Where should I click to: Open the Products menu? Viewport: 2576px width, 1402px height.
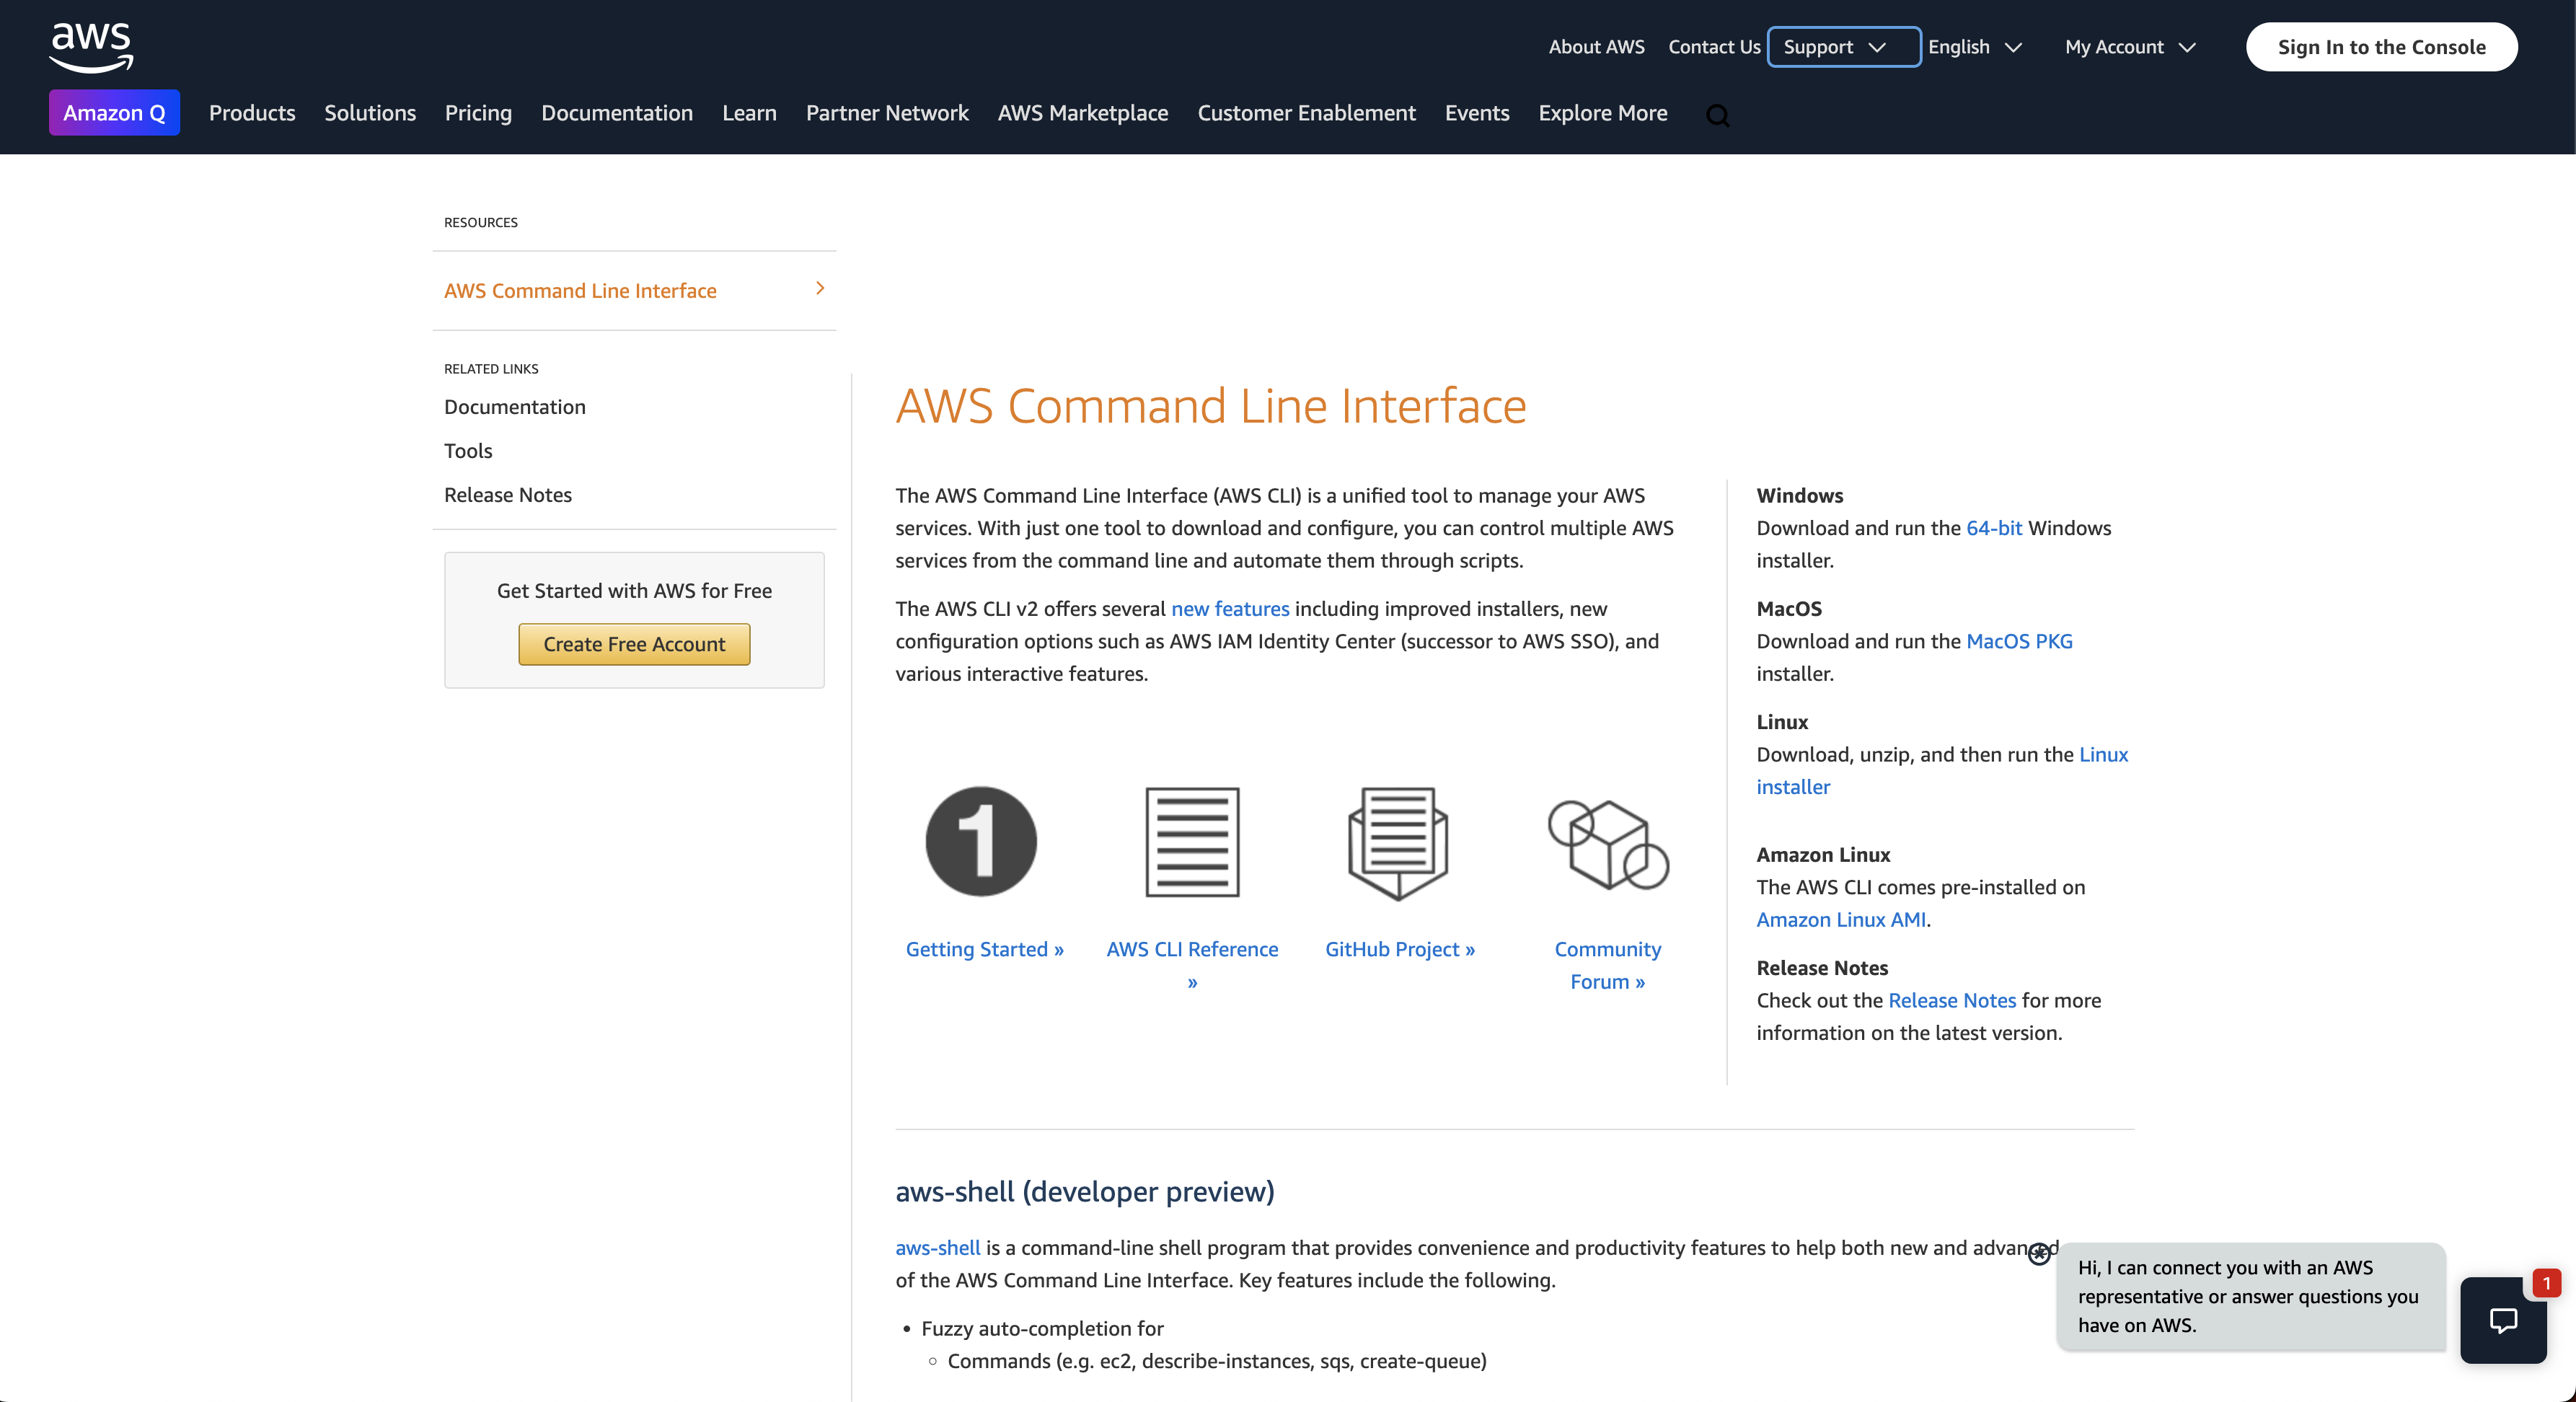[x=252, y=113]
